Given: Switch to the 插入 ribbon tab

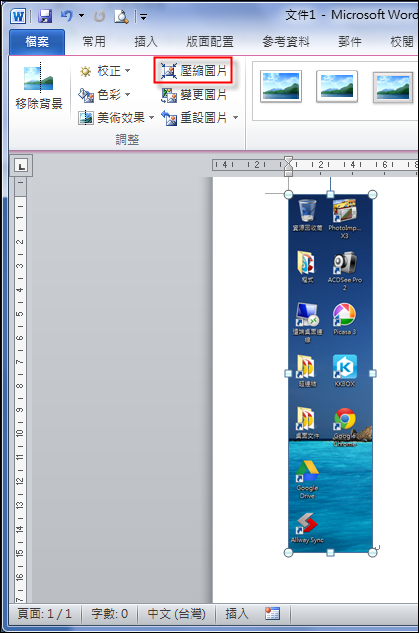Looking at the screenshot, I should [x=146, y=42].
